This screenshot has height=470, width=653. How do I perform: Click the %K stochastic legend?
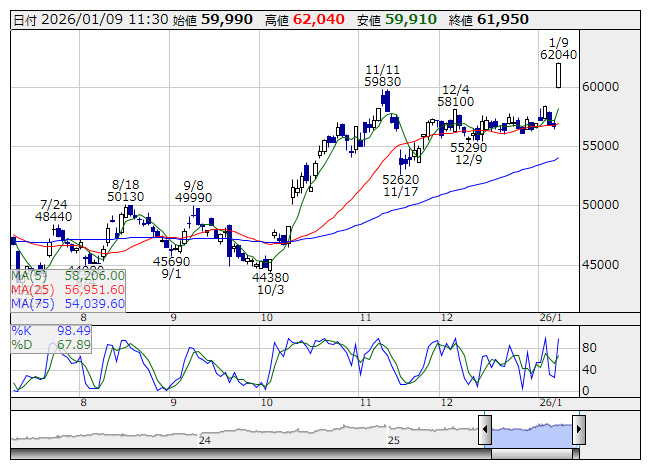click(x=22, y=330)
